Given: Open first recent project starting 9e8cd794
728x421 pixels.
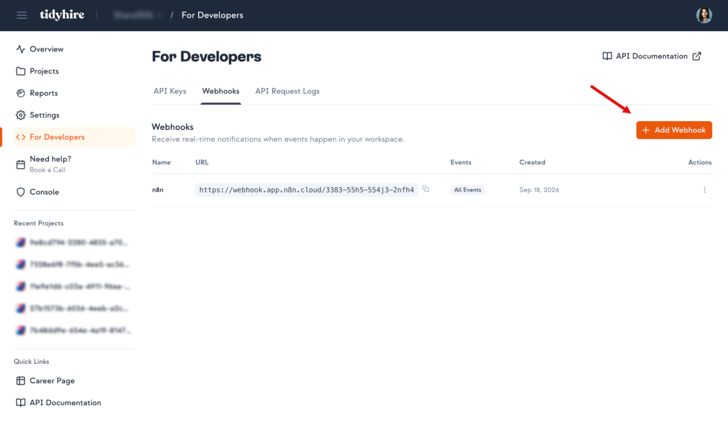Looking at the screenshot, I should pyautogui.click(x=74, y=242).
